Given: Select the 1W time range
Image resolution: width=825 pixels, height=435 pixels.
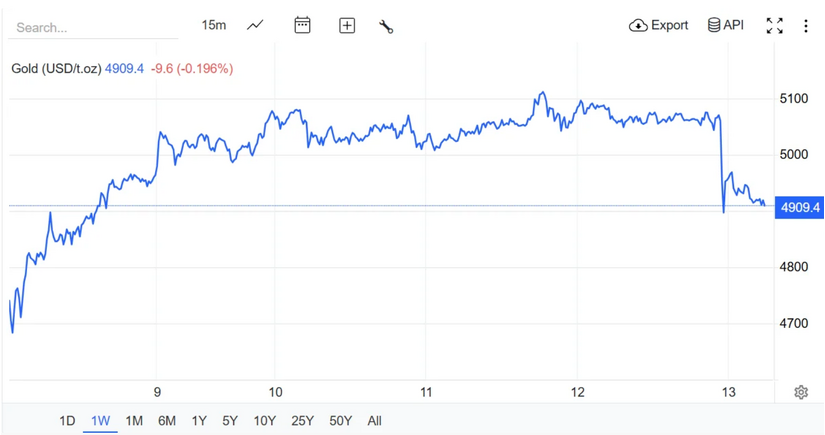Looking at the screenshot, I should [100, 421].
